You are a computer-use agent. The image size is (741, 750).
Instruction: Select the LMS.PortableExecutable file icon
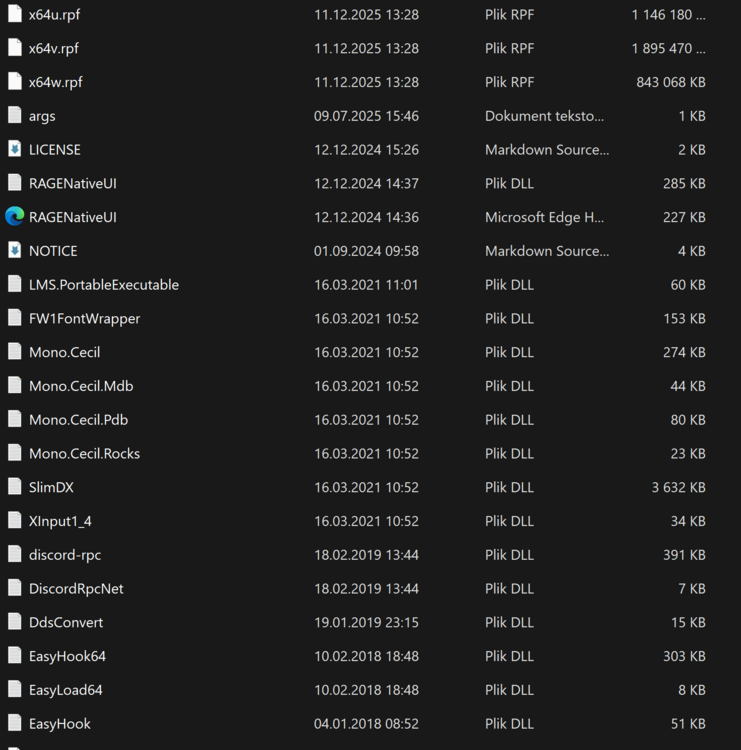15,284
